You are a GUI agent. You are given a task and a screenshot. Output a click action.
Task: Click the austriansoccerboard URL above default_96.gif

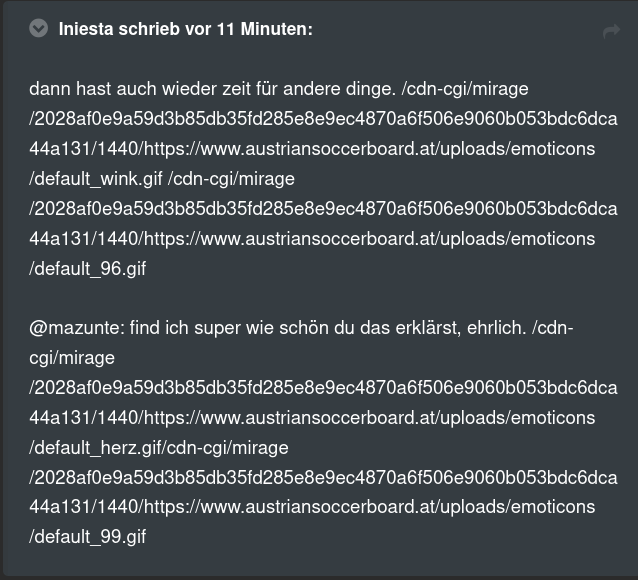369,239
